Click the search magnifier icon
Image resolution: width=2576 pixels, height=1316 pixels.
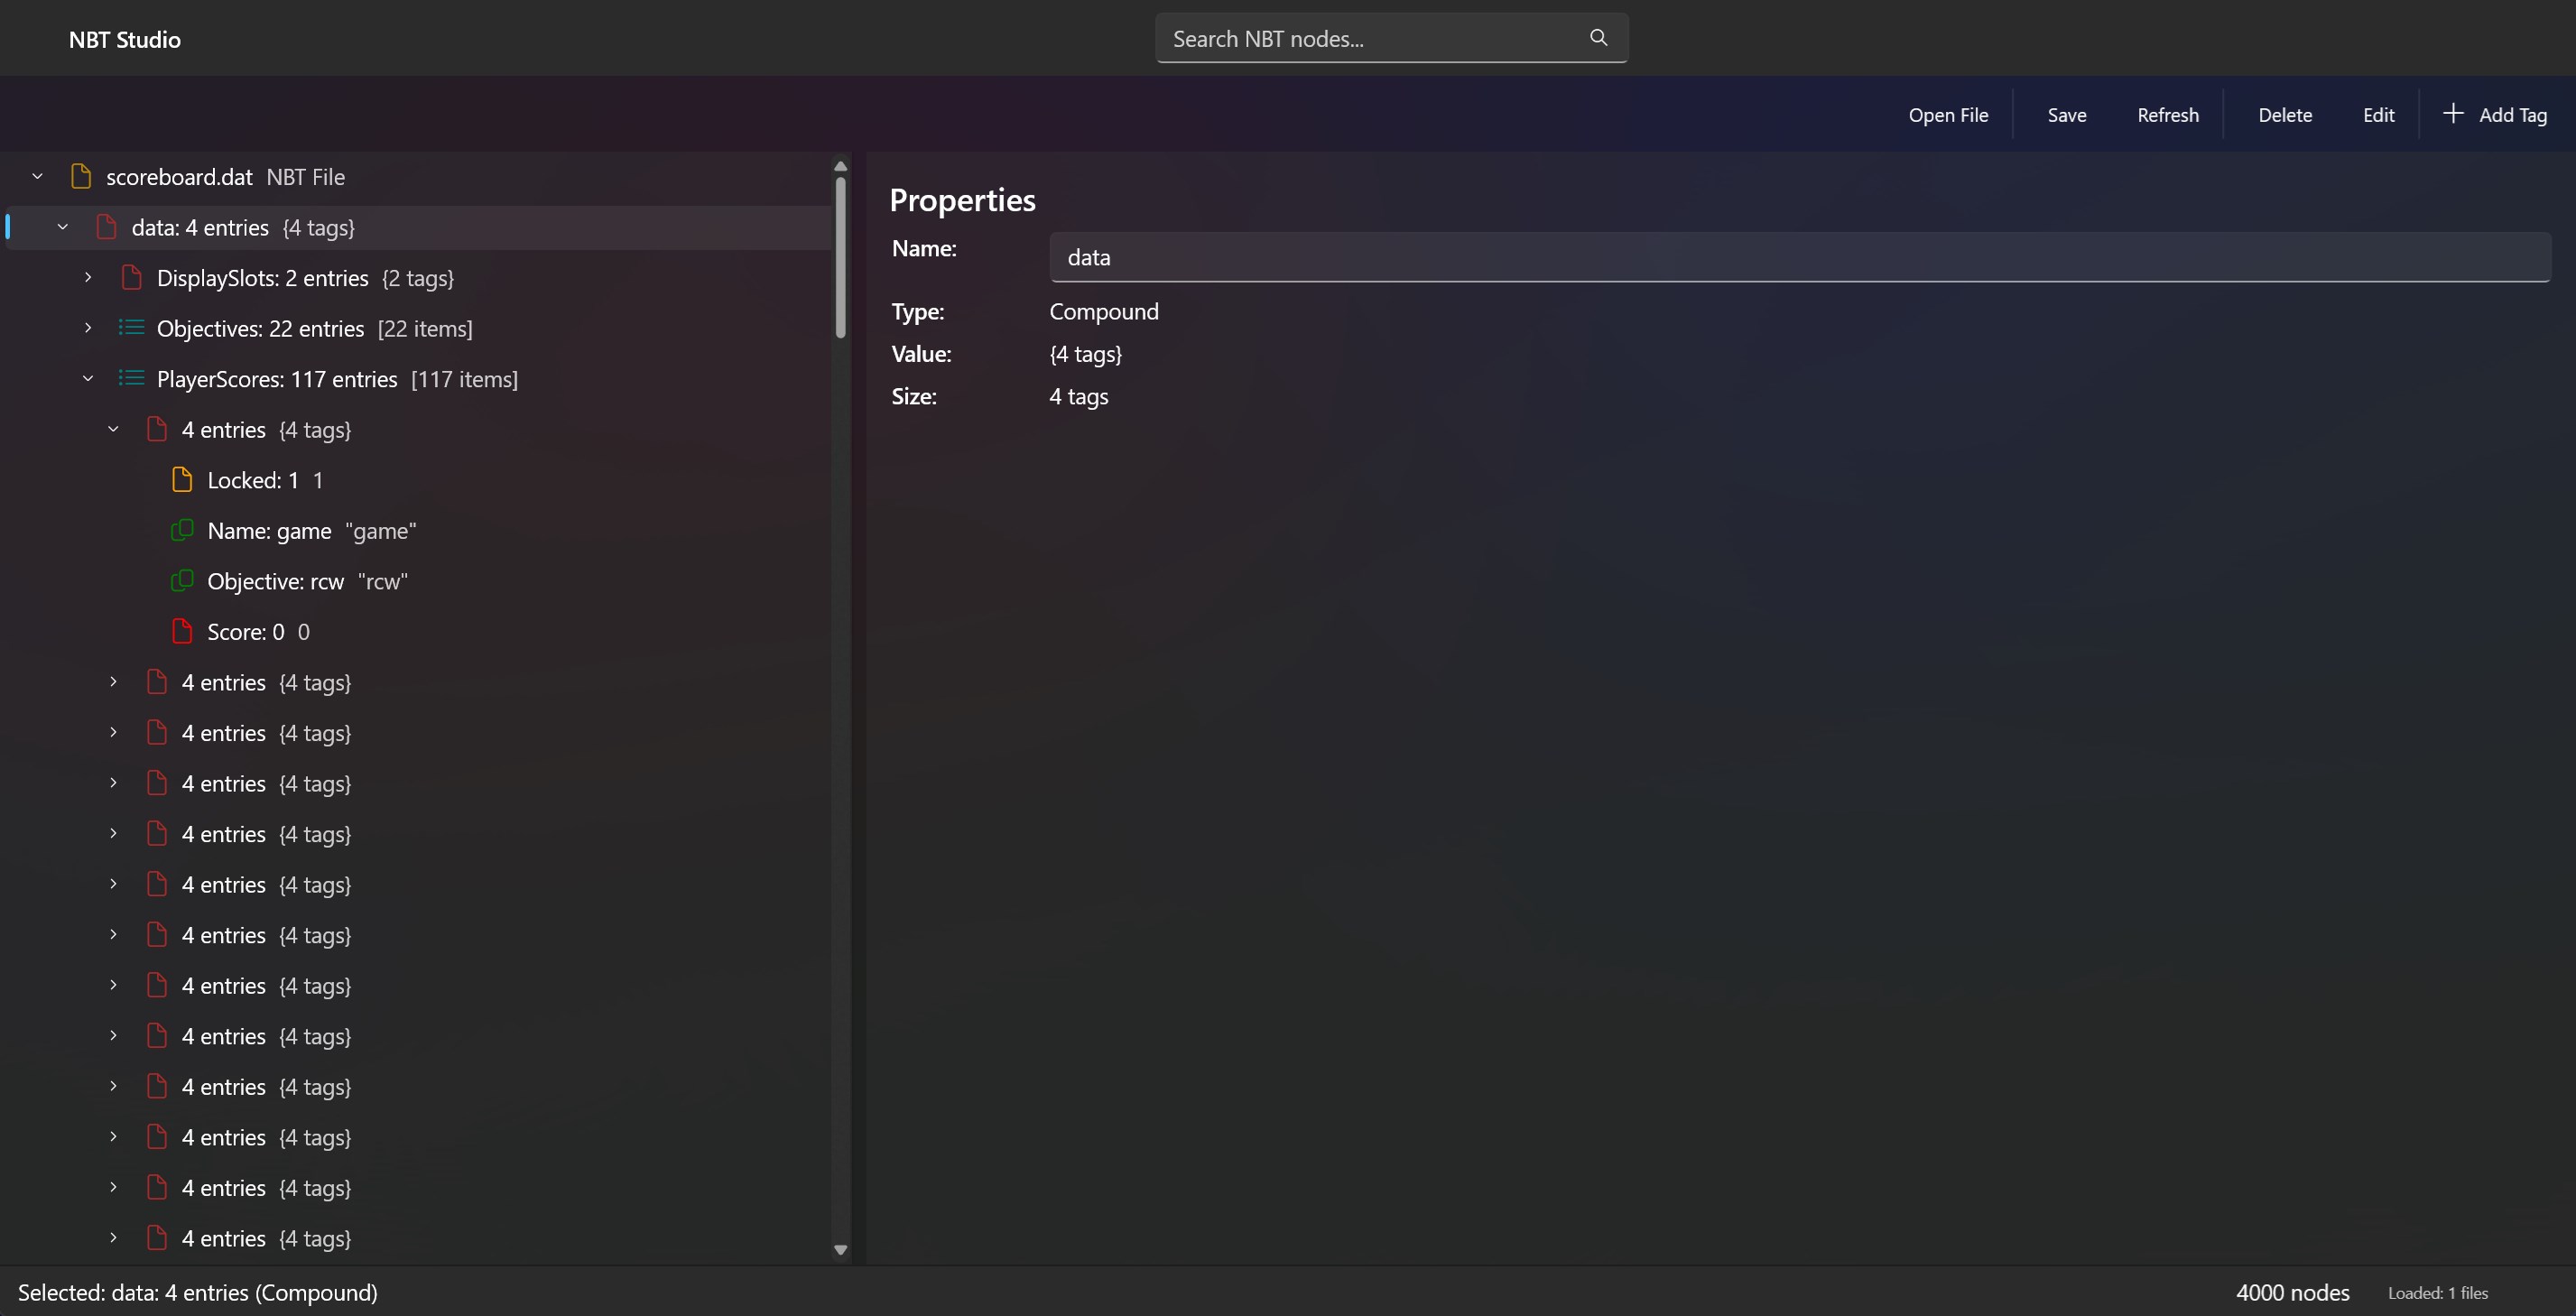pos(1598,38)
